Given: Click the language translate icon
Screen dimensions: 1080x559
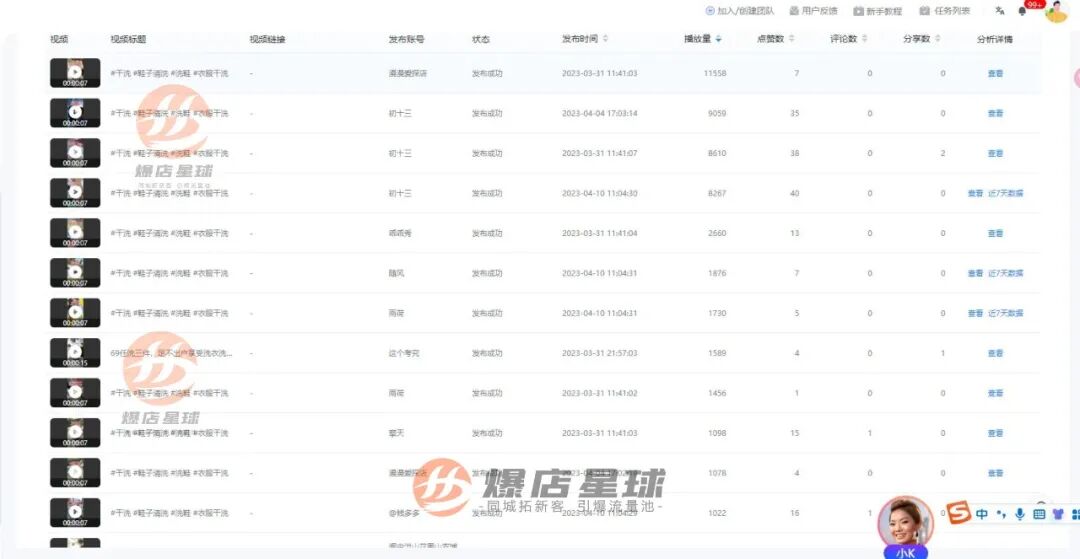Looking at the screenshot, I should click(x=999, y=11).
